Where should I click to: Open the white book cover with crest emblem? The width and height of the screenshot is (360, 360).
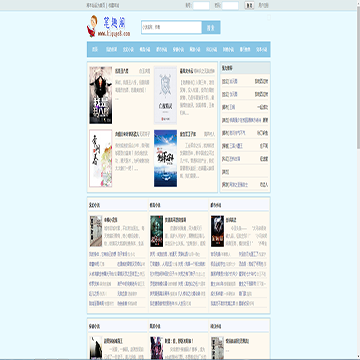(165, 95)
